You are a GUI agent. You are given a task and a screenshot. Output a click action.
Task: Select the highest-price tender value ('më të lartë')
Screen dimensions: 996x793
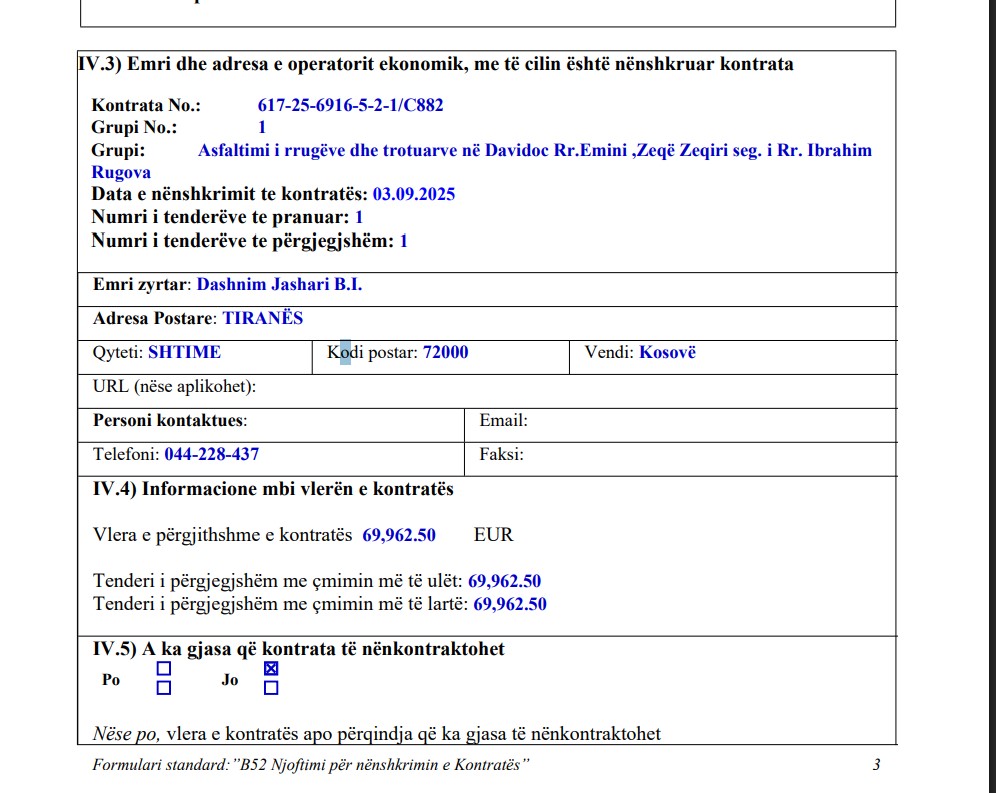(x=510, y=604)
